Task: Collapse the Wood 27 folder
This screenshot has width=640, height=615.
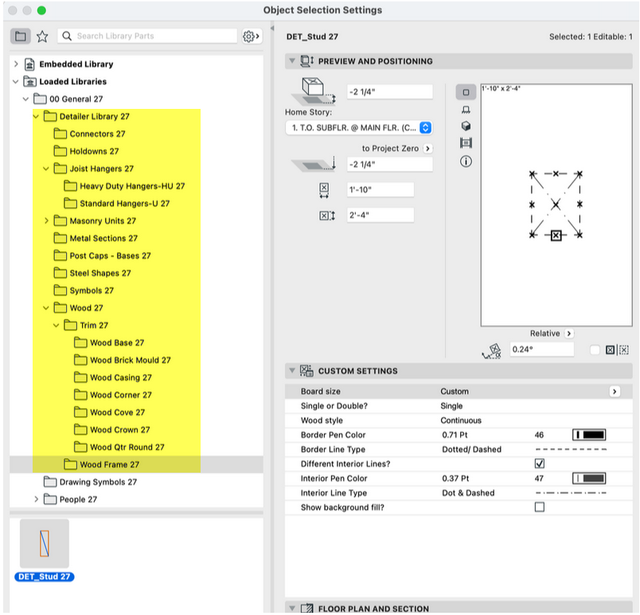Action: pos(46,308)
